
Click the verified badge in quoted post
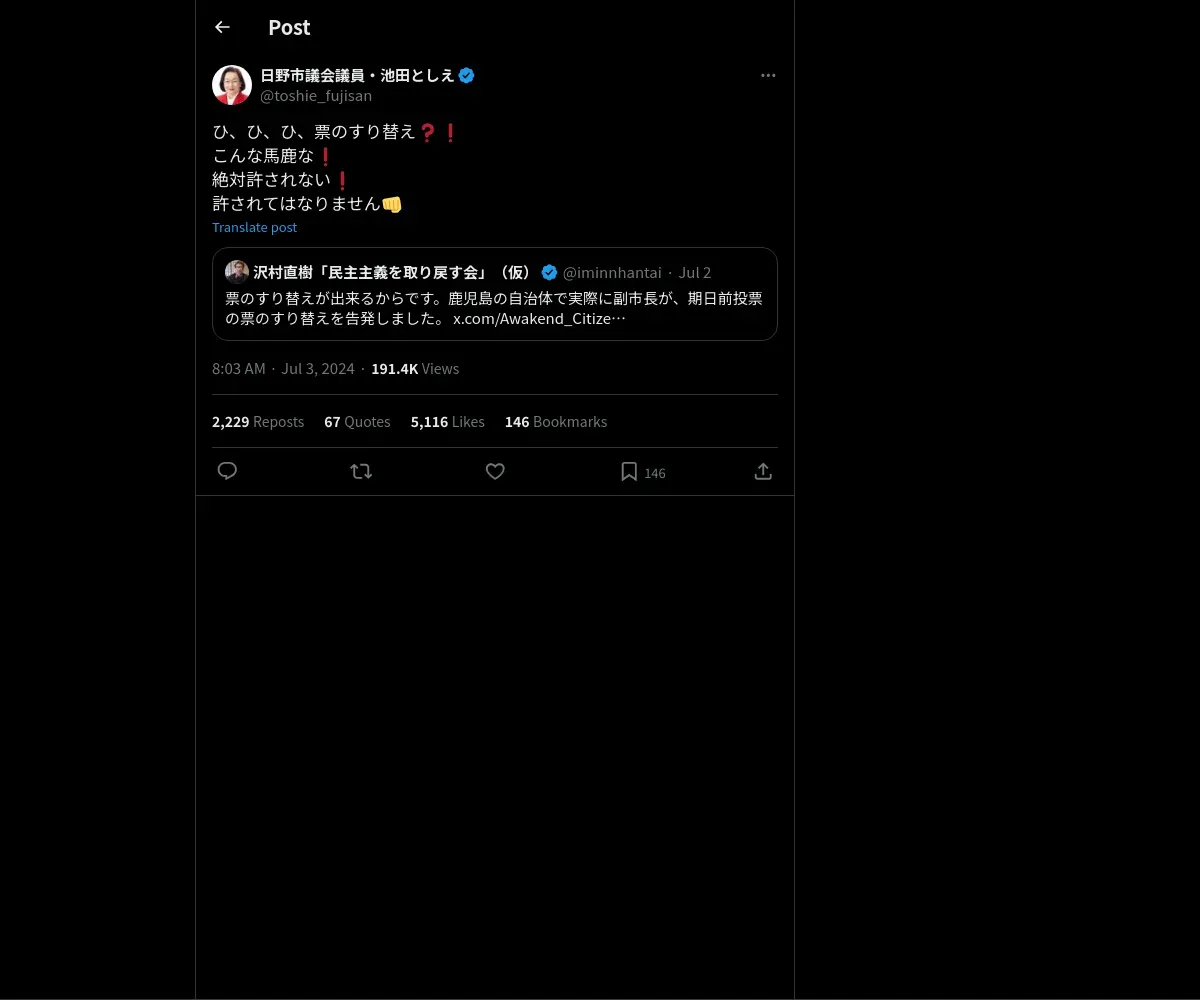[x=549, y=272]
